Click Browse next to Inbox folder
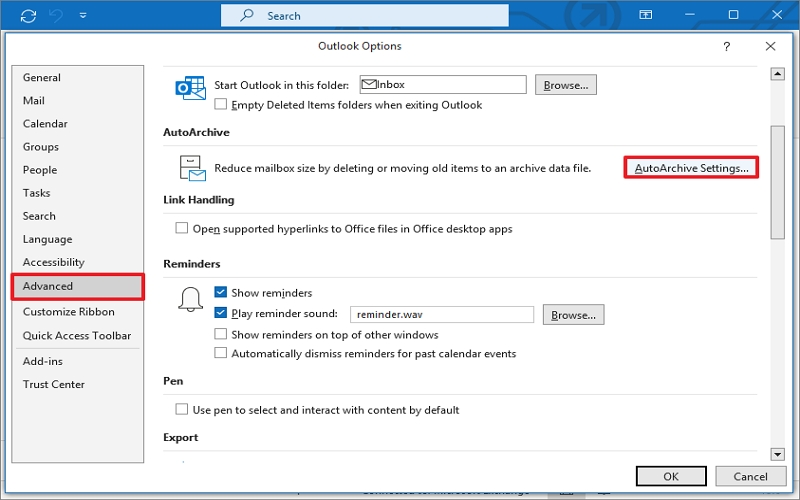This screenshot has width=800, height=500. [x=566, y=85]
